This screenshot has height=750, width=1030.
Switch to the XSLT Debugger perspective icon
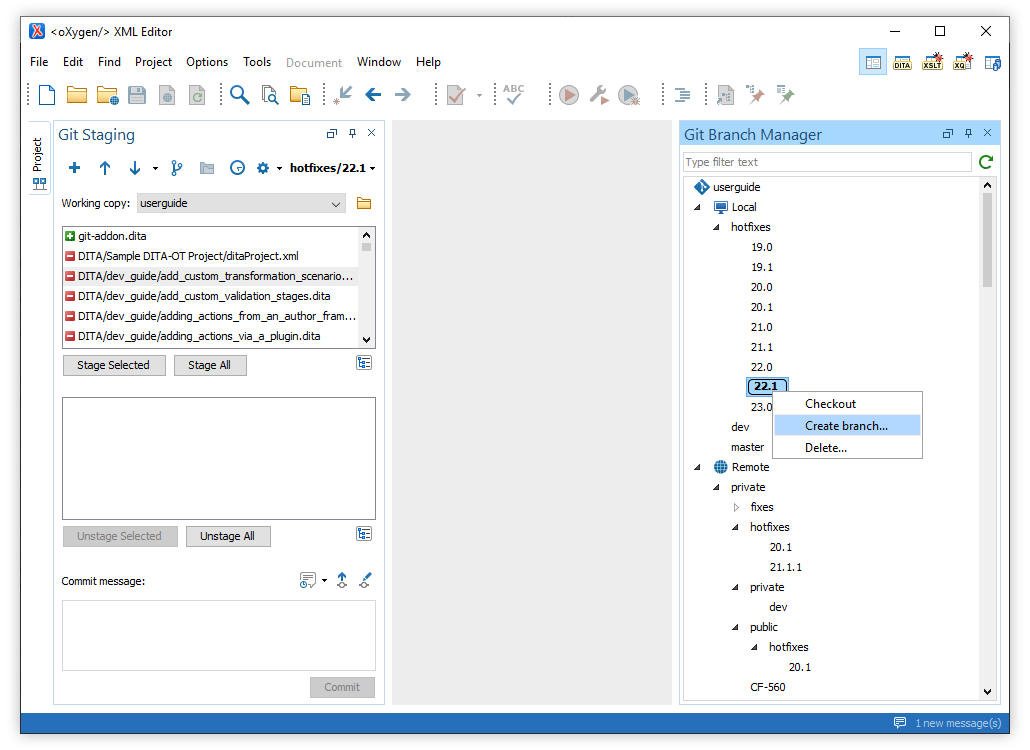932,62
